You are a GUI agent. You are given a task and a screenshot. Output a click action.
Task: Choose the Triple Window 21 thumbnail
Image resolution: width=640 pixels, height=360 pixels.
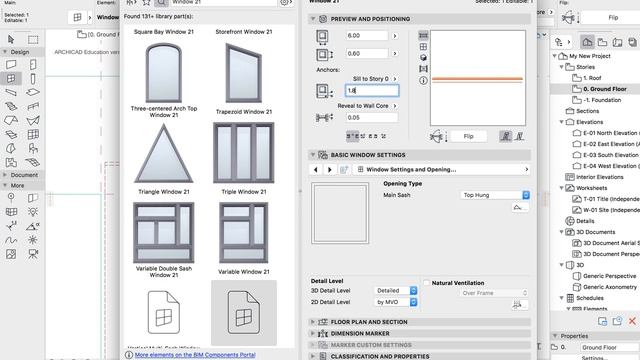point(244,153)
